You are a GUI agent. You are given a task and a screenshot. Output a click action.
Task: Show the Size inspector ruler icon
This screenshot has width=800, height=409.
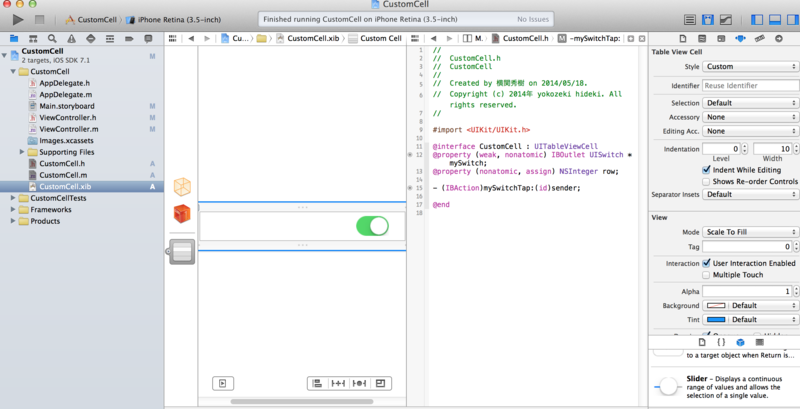click(x=759, y=39)
